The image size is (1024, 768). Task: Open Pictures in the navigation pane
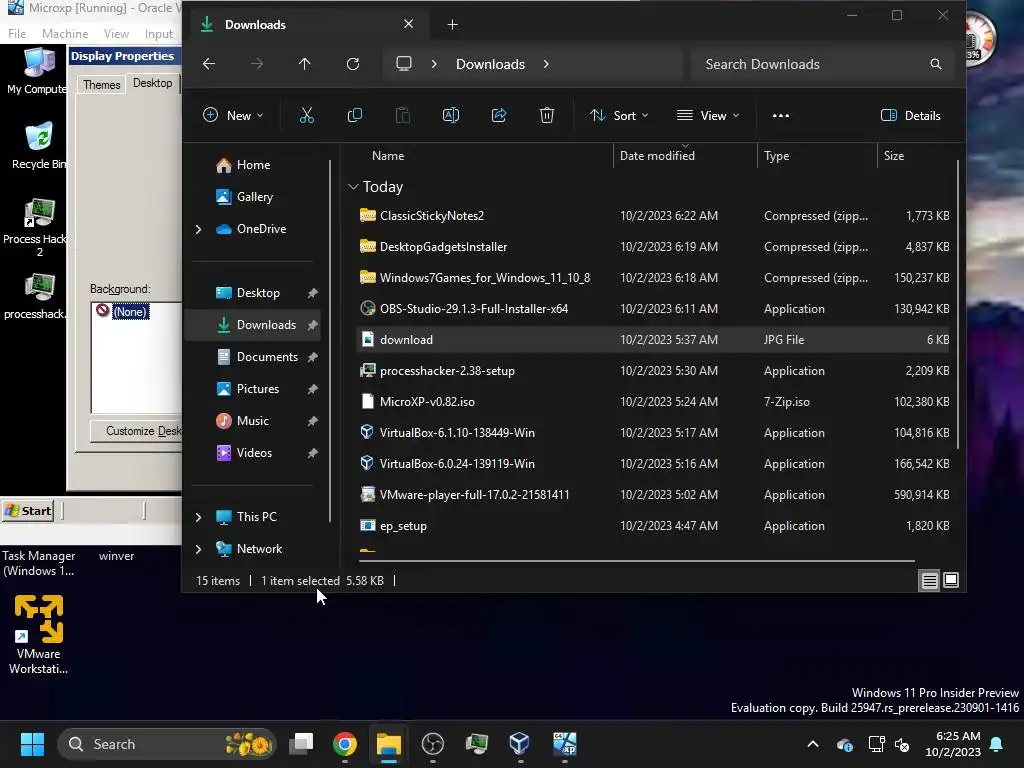257,389
